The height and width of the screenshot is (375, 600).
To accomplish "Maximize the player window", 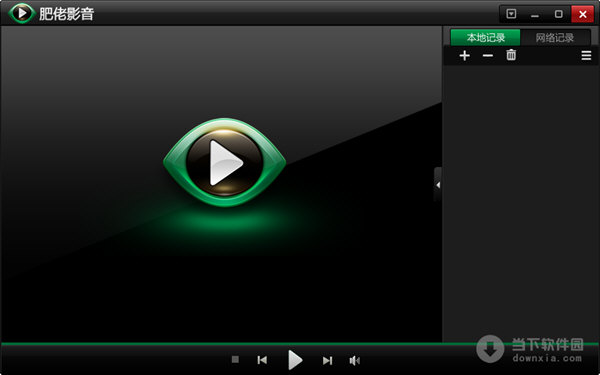I will click(x=559, y=14).
